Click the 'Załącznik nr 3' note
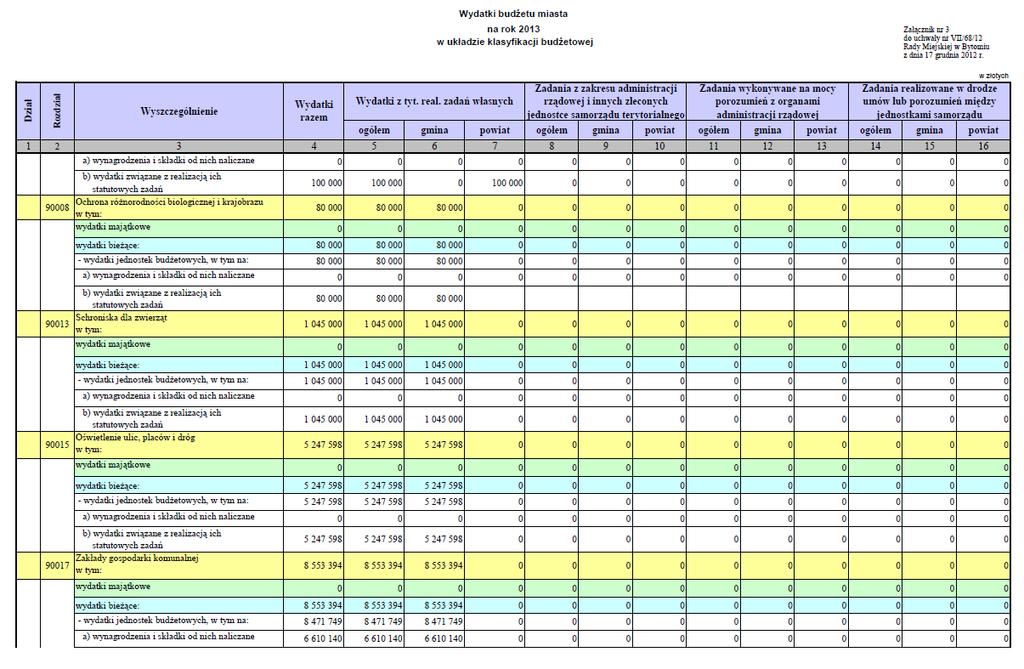The image size is (1024, 669). 926,29
